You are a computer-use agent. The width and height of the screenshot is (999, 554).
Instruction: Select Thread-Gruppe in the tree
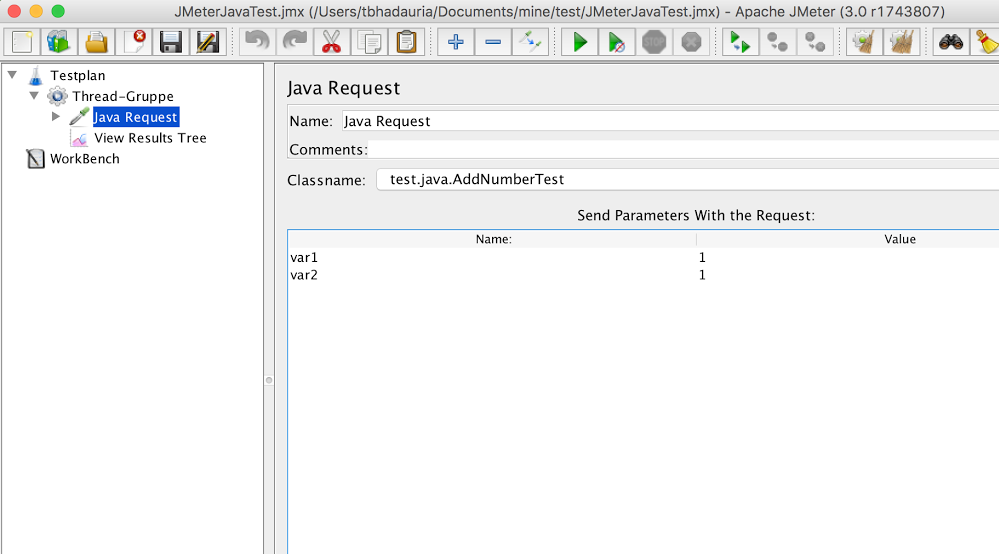pyautogui.click(x=123, y=96)
